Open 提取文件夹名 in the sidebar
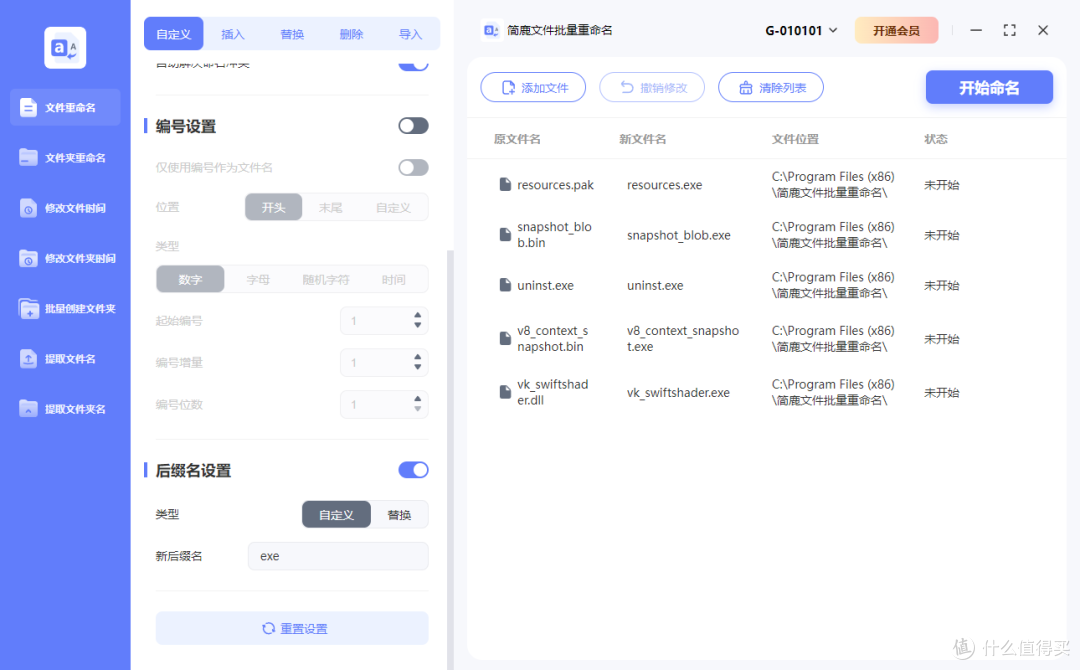Viewport: 1080px width, 670px height. (x=65, y=409)
